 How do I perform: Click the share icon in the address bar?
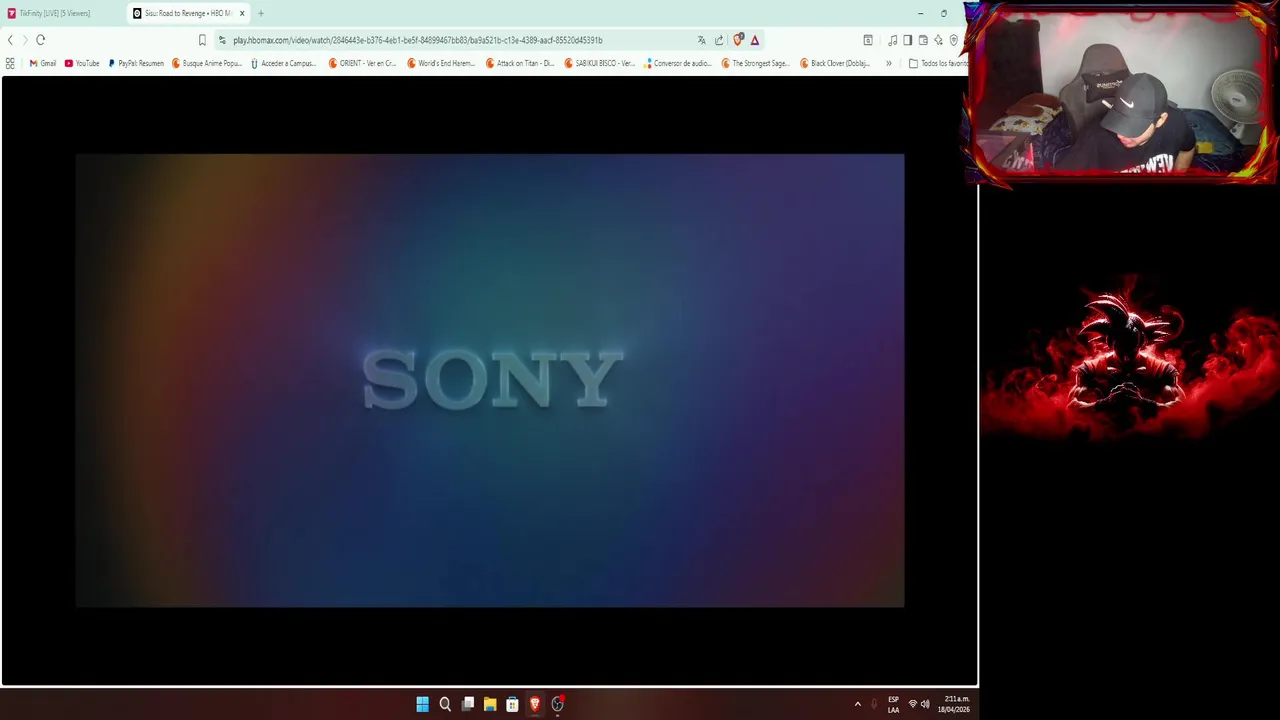pyautogui.click(x=719, y=40)
